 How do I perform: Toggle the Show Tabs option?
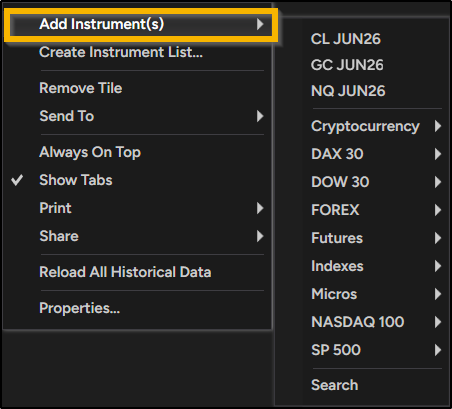[138, 180]
